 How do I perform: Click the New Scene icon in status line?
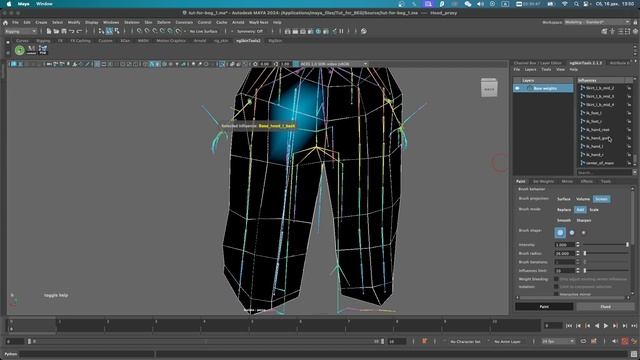pyautogui.click(x=49, y=31)
